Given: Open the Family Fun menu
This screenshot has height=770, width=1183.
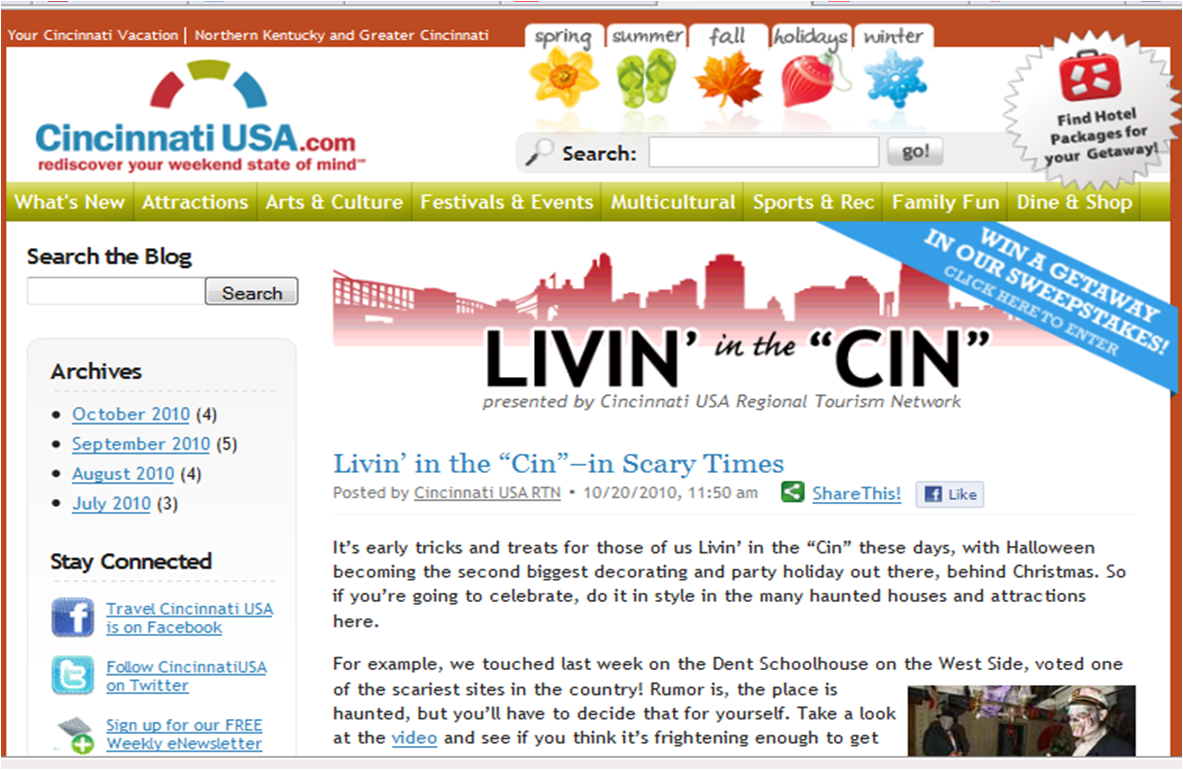Looking at the screenshot, I should coord(945,202).
